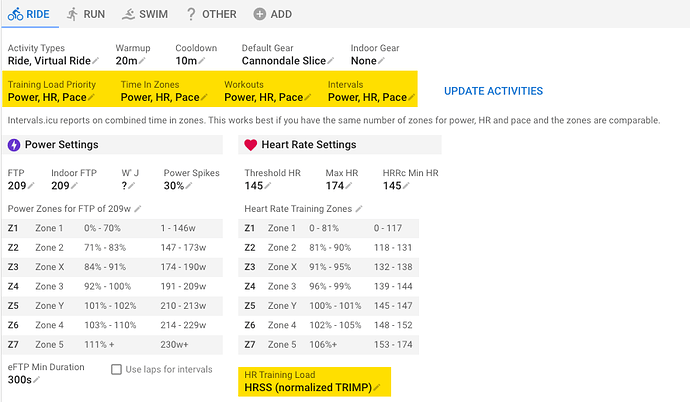Edit eFTP Min Duration pencil icon
The width and height of the screenshot is (690, 402).
pyautogui.click(x=37, y=380)
